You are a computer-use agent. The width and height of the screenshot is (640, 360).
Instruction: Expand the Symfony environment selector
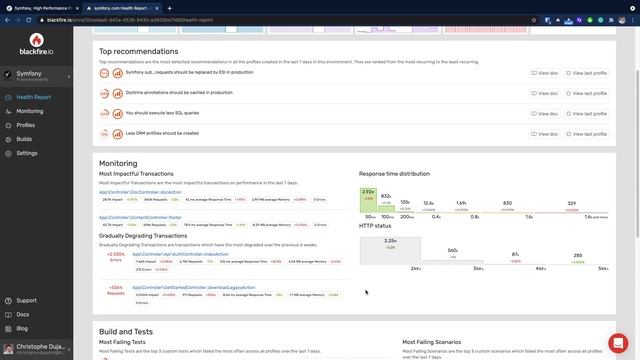click(36, 76)
